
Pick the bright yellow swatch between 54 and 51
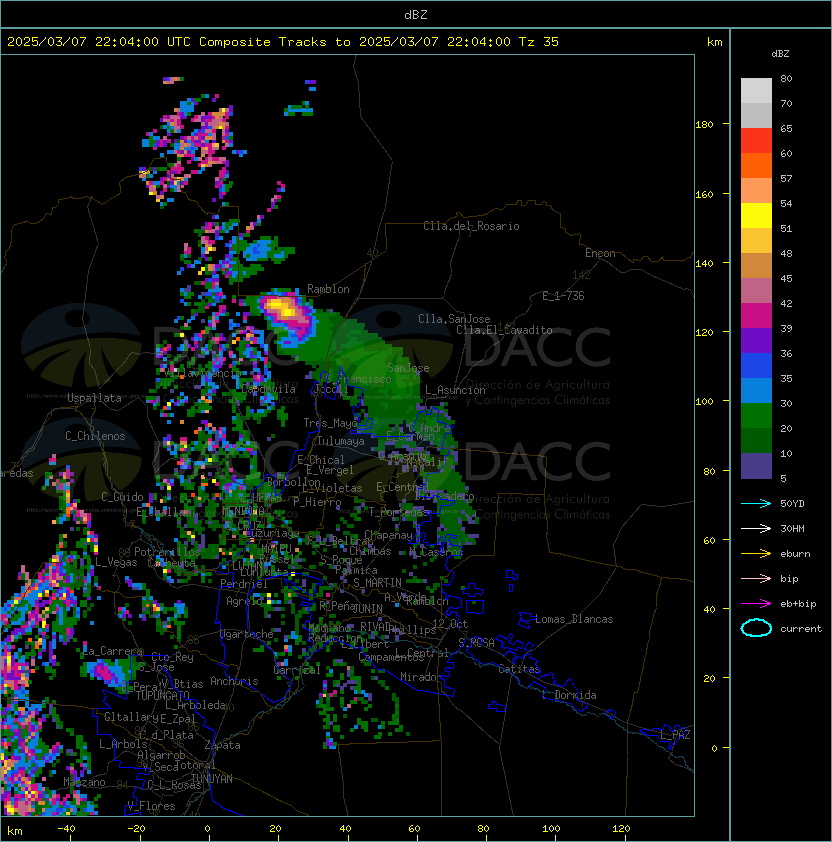coord(756,216)
